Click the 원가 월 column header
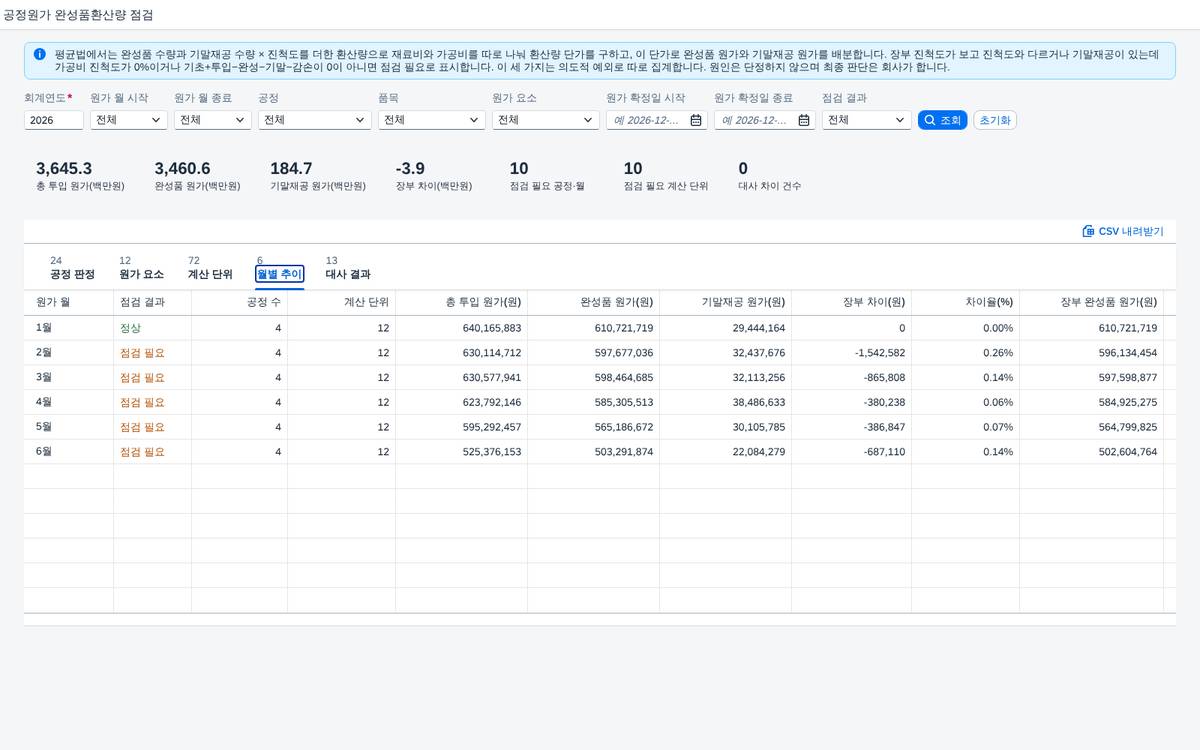The image size is (1200, 750). [69, 302]
